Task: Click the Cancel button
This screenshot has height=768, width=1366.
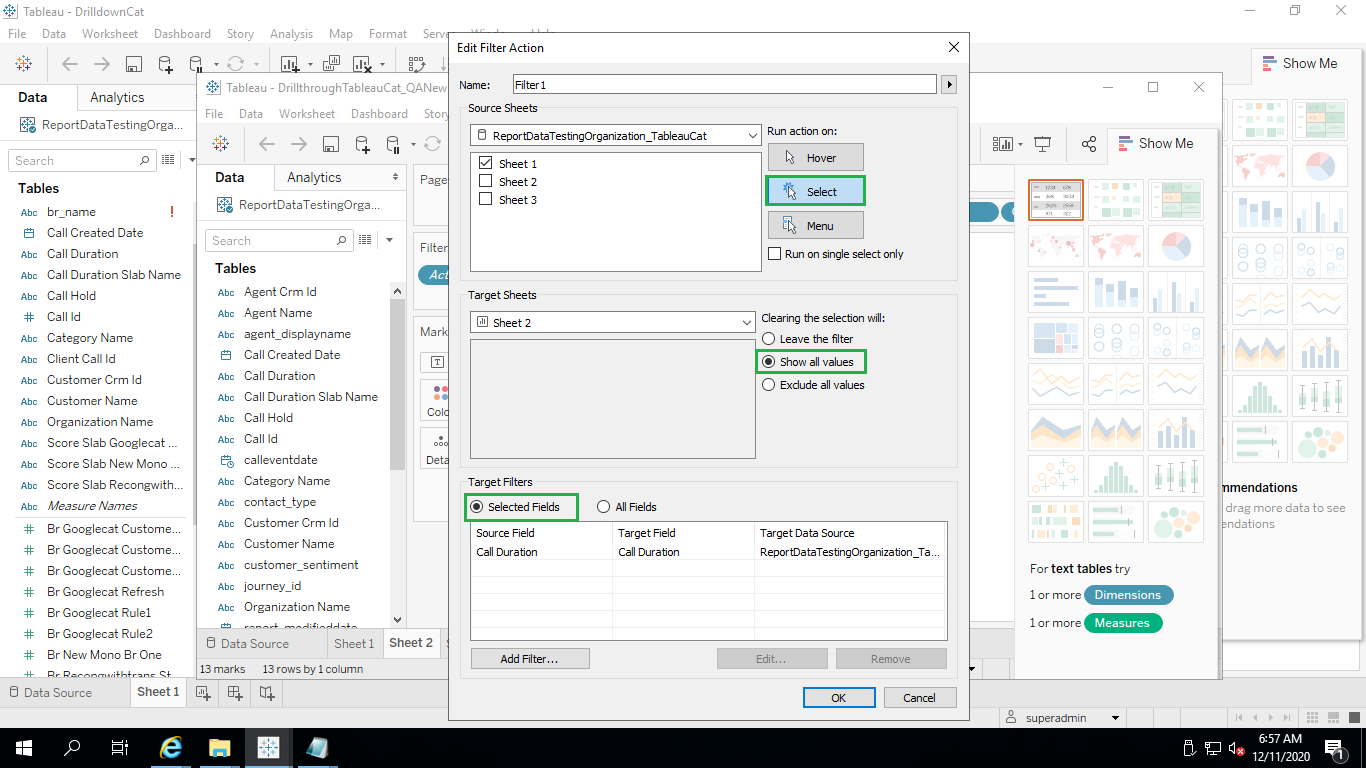Action: [x=919, y=698]
